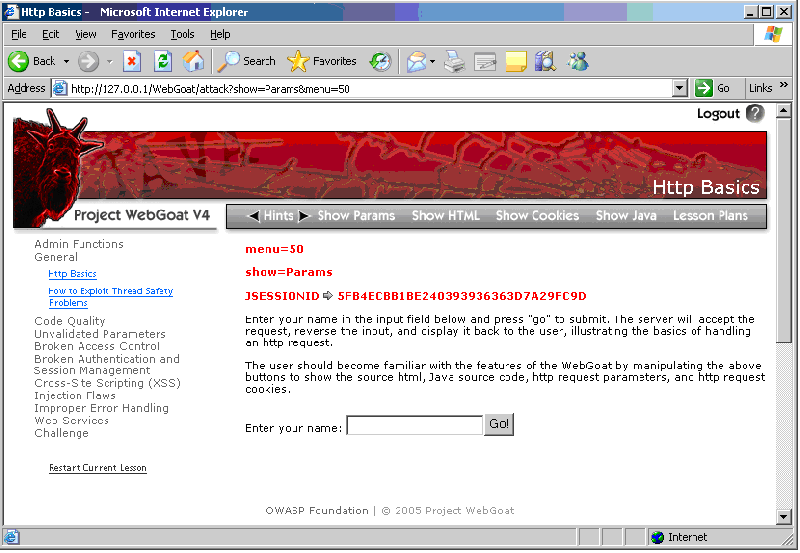This screenshot has width=800, height=553.
Task: Expand Cross-Site Scripting (XSS) category
Action: [x=108, y=383]
